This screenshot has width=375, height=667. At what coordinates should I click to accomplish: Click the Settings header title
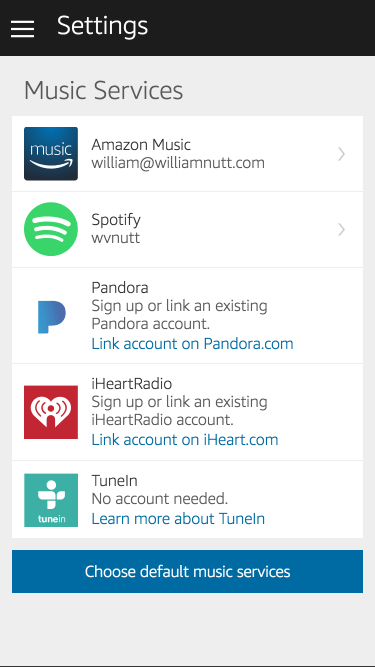(x=102, y=26)
